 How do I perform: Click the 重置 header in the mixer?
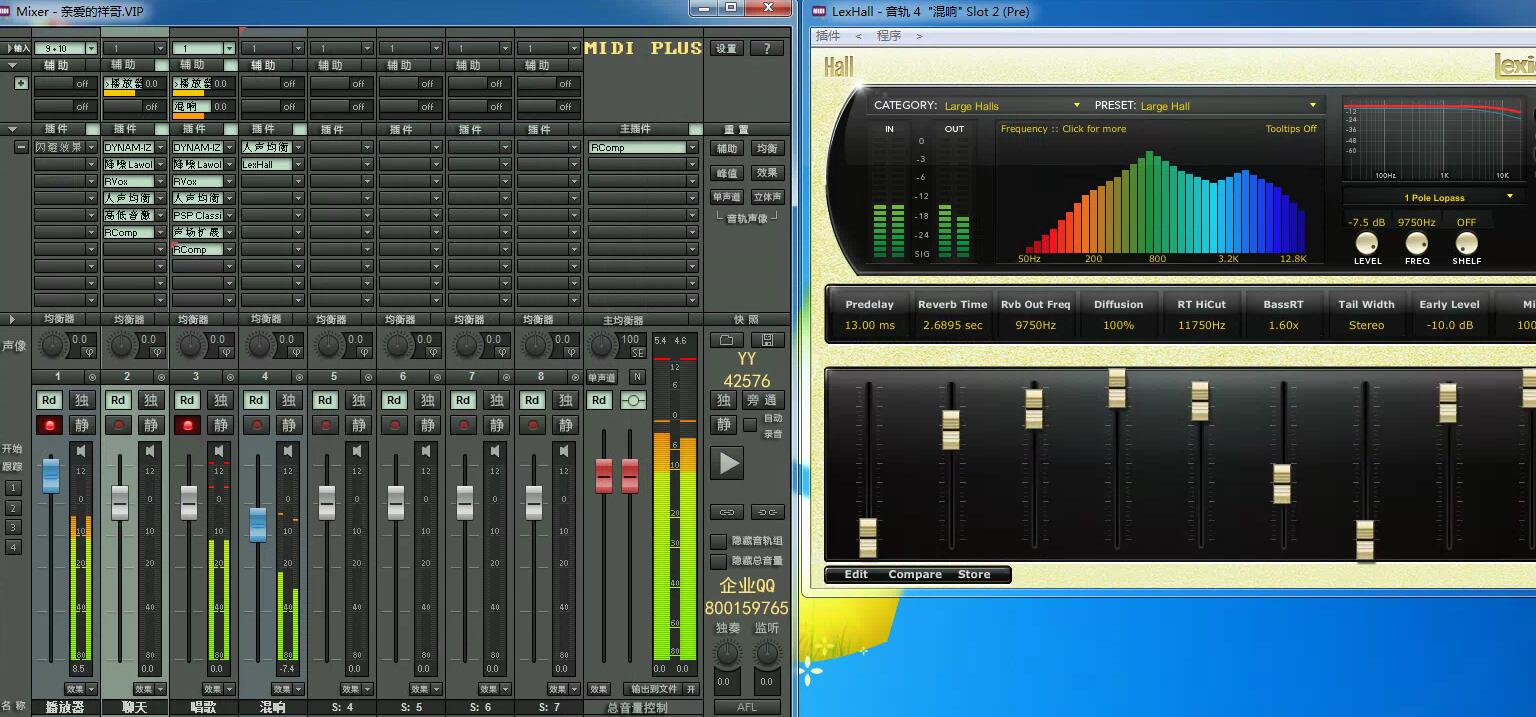pos(737,129)
